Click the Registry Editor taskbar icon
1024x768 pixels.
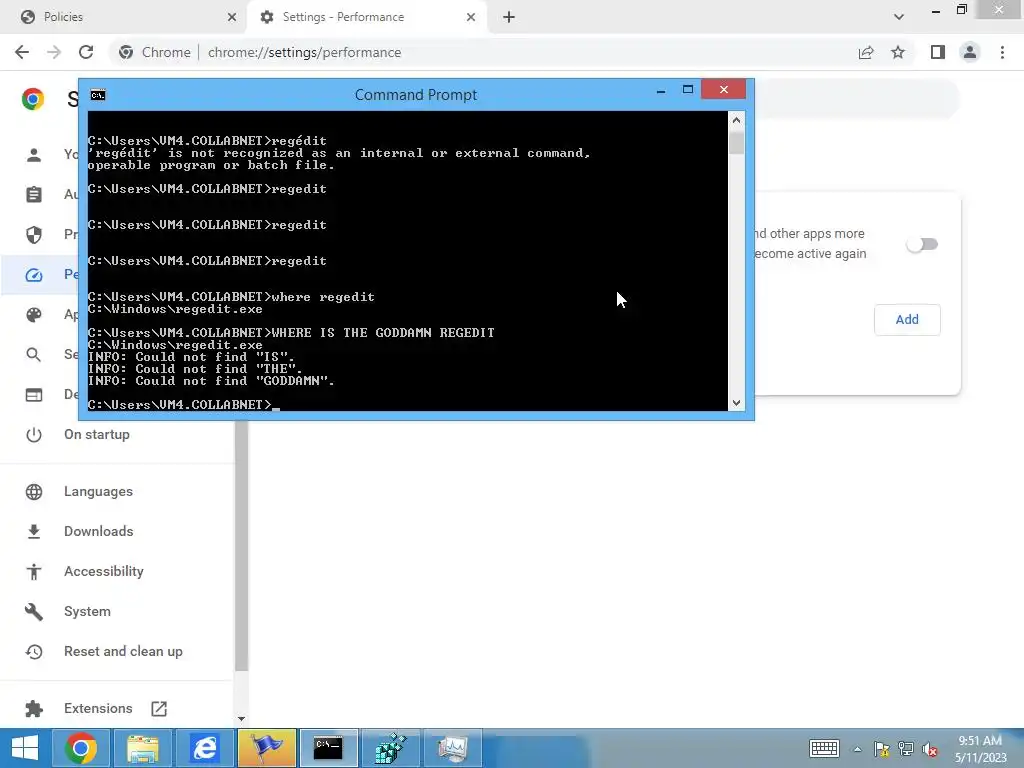[390, 748]
